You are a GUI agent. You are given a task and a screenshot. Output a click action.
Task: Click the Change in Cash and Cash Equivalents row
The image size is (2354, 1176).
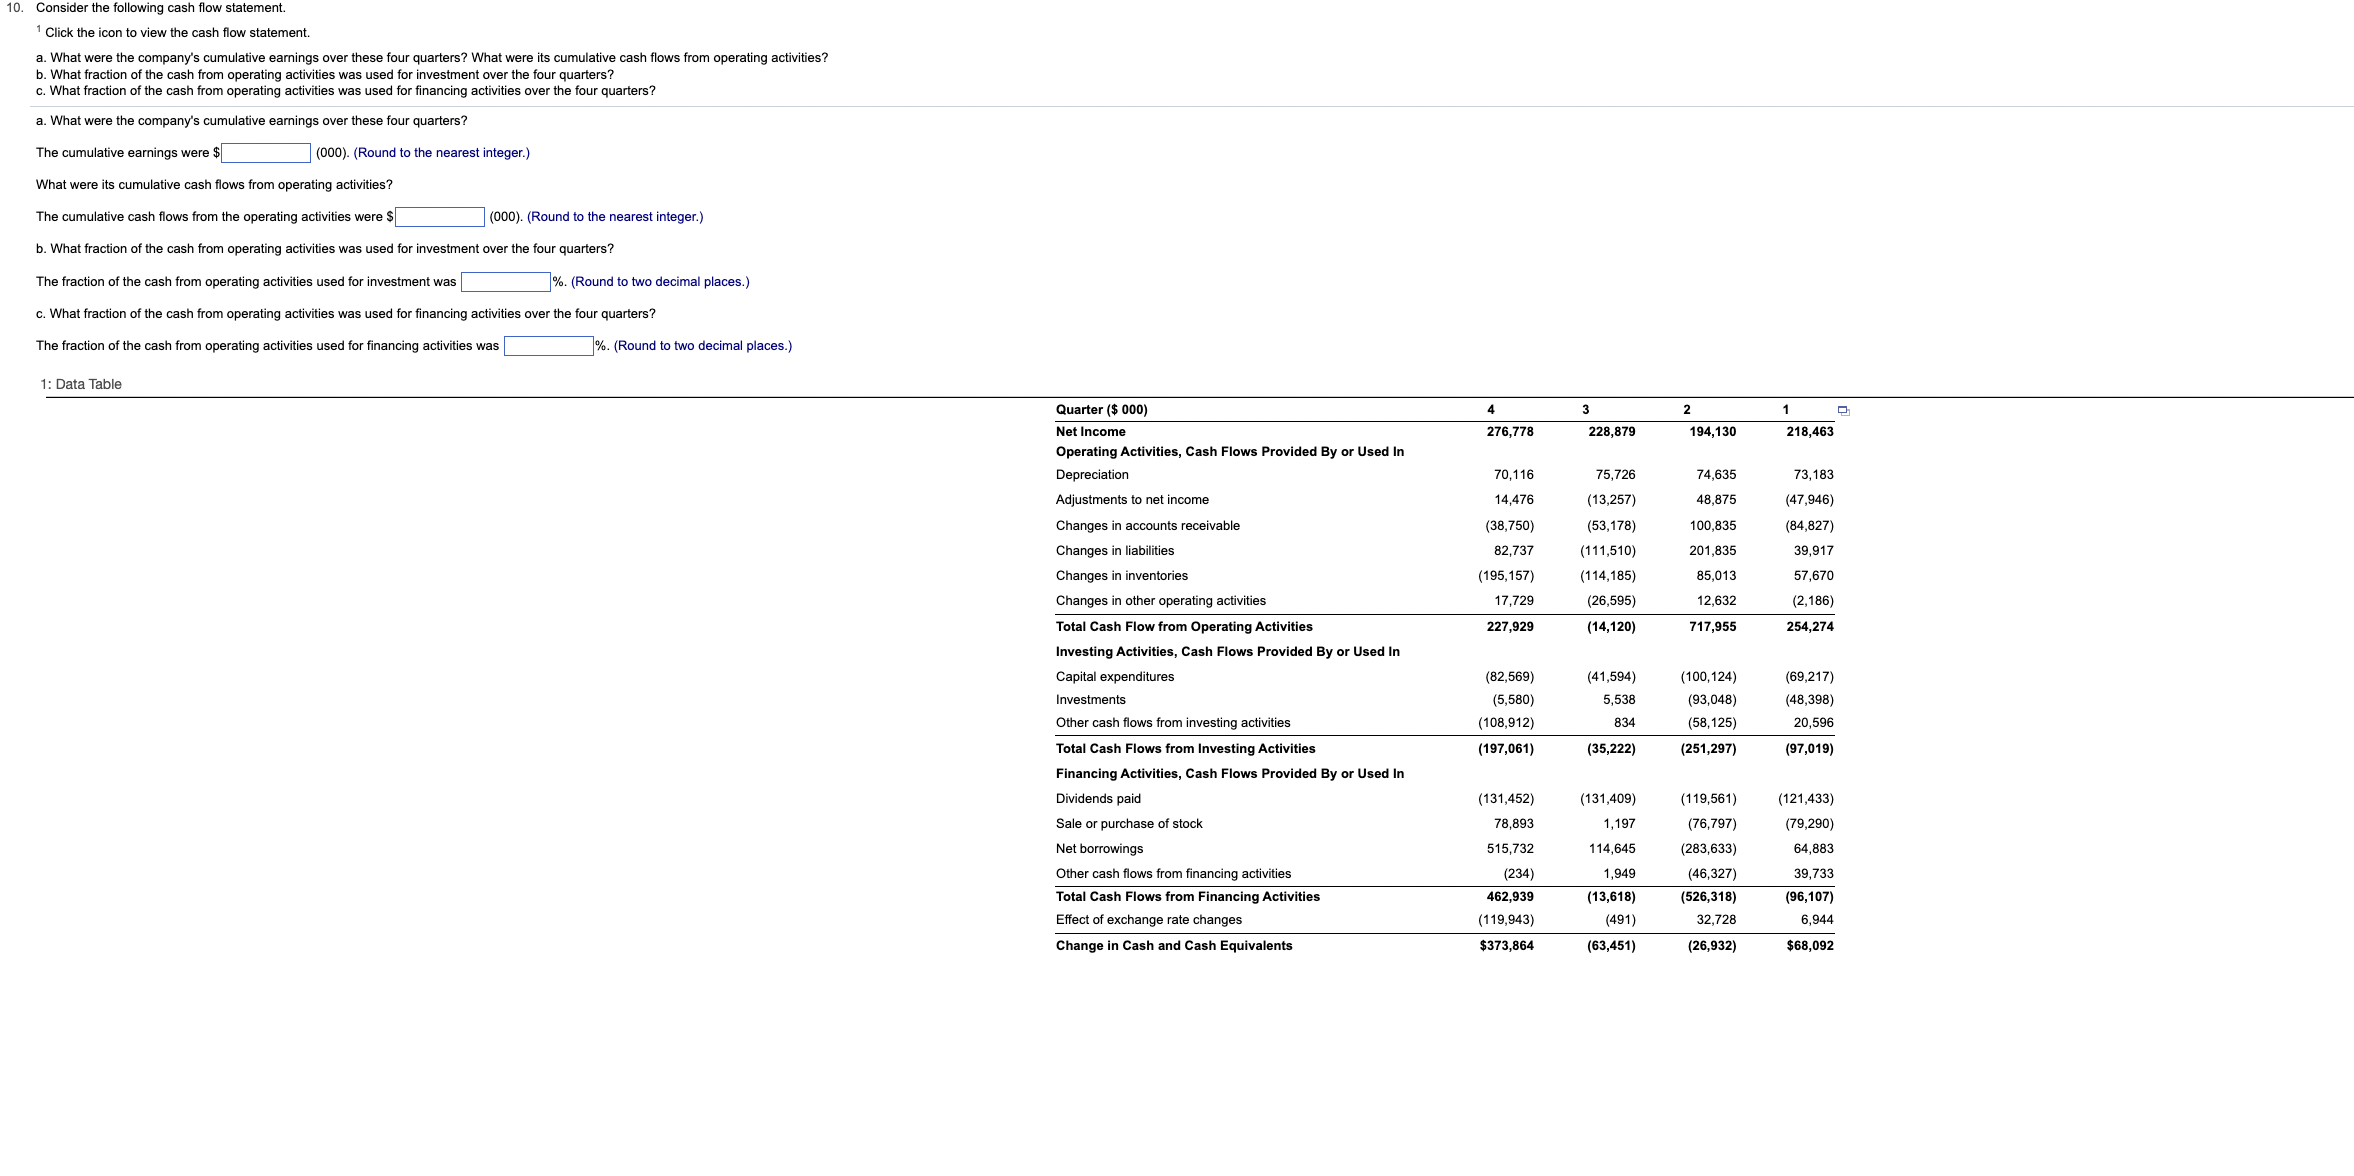[x=1173, y=945]
